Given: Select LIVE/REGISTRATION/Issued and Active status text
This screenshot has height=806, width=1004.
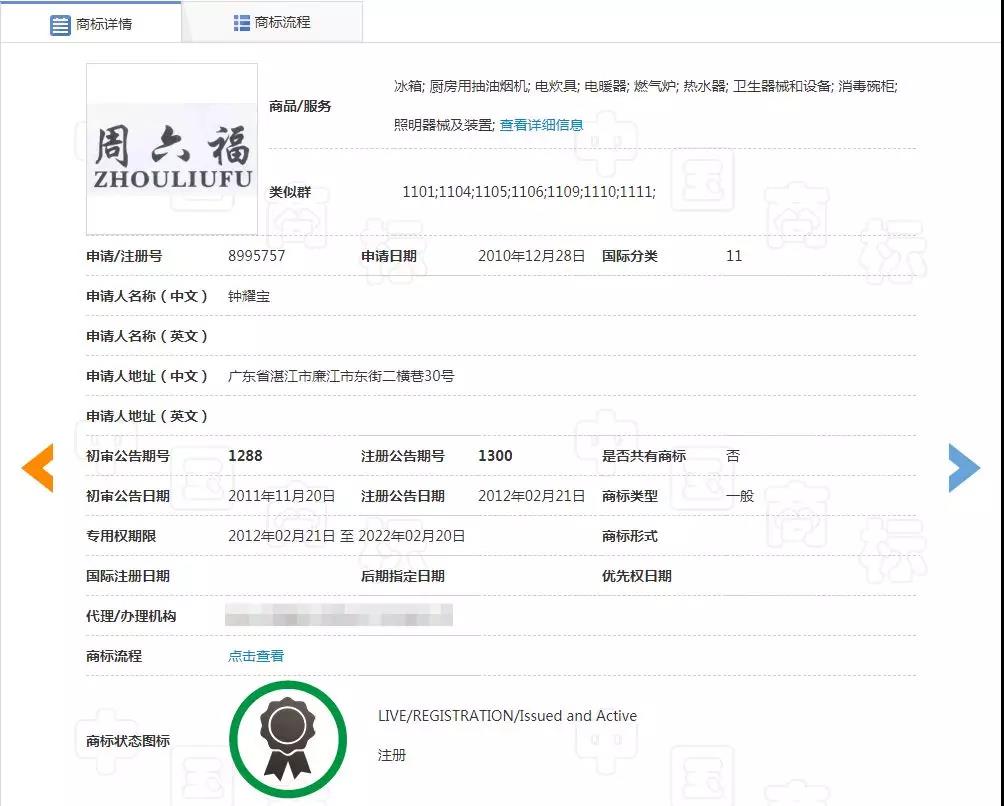Looking at the screenshot, I should tap(507, 716).
